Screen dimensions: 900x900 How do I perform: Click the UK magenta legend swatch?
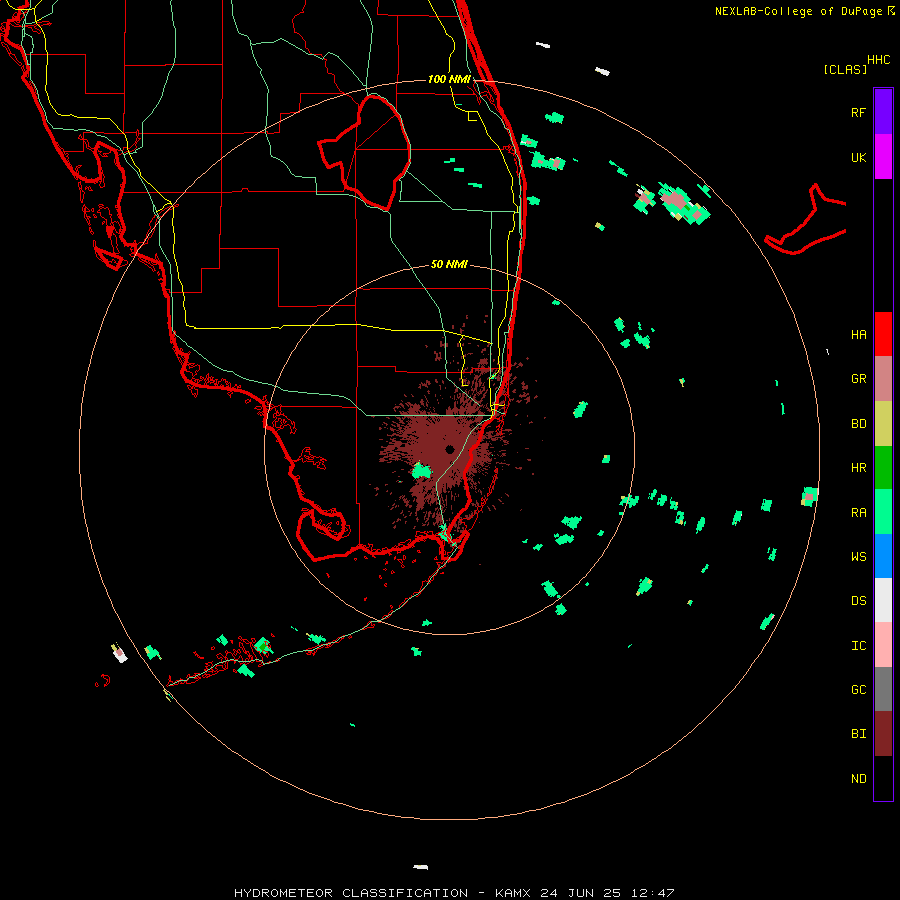[x=883, y=157]
